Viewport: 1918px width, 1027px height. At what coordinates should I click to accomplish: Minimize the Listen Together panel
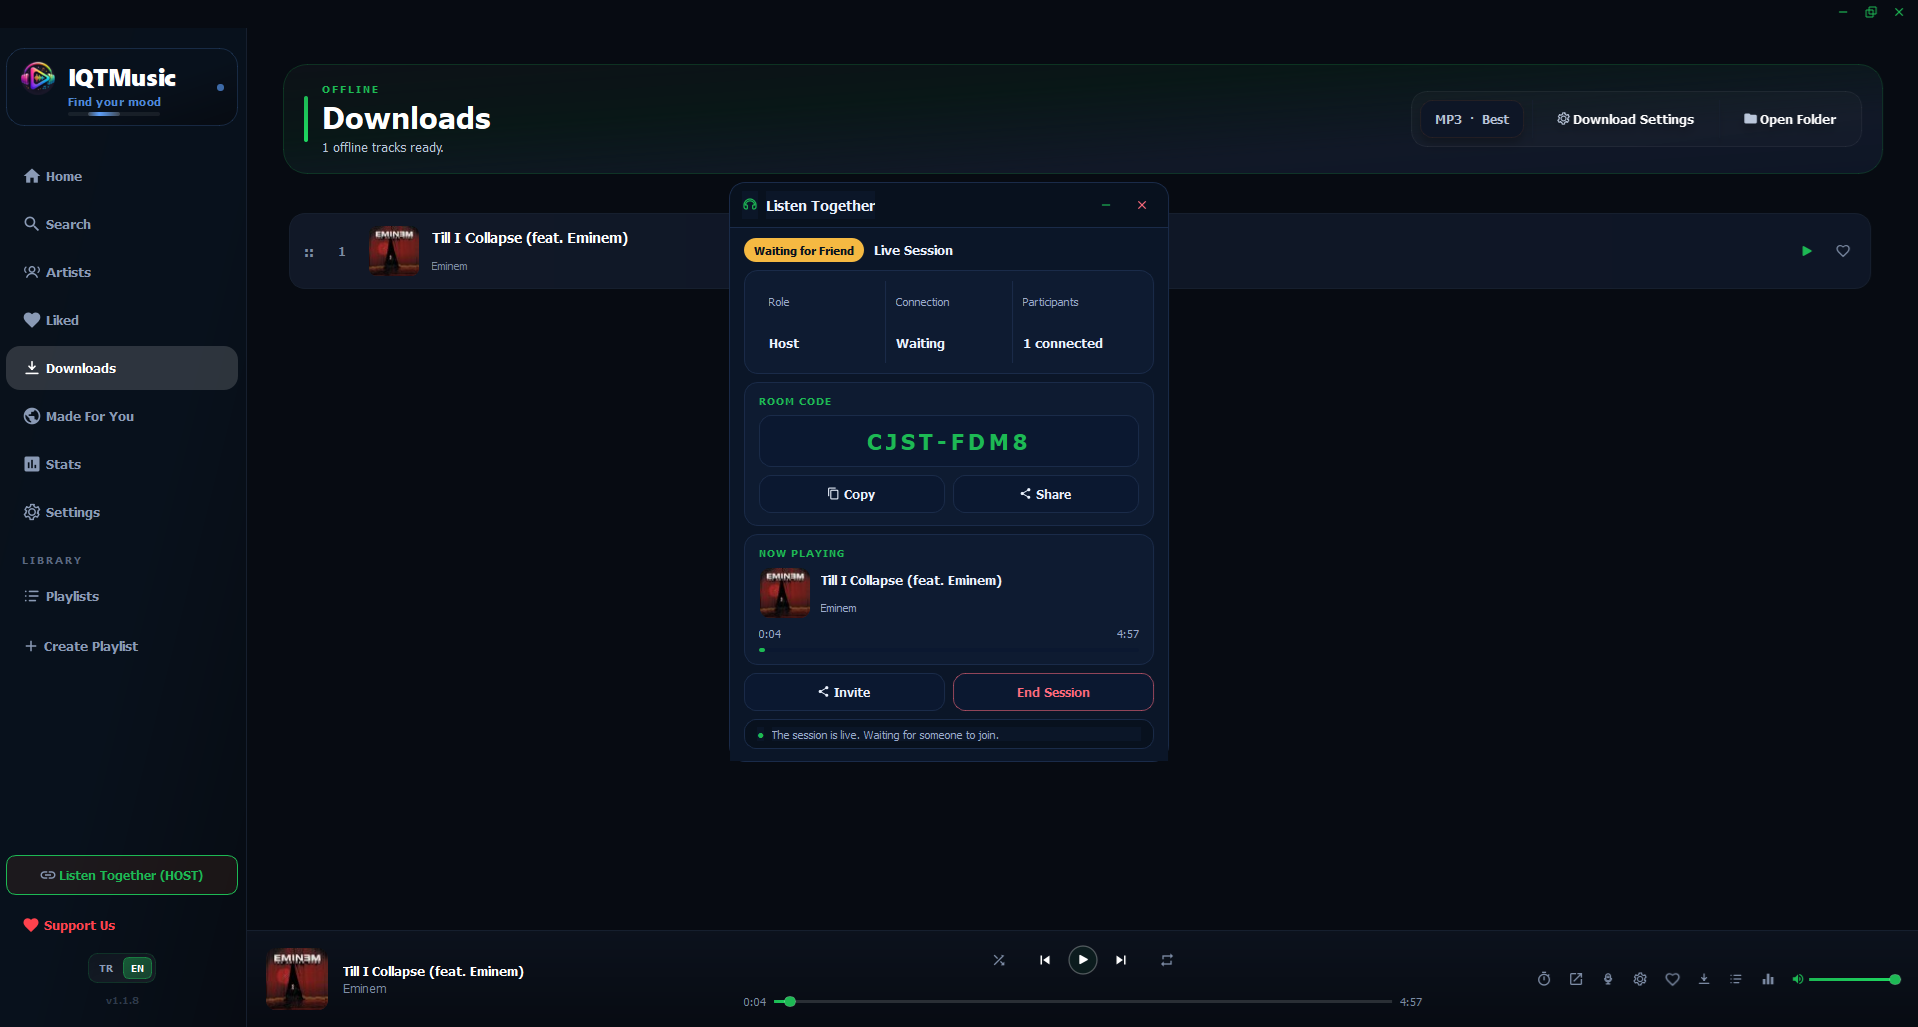point(1106,205)
